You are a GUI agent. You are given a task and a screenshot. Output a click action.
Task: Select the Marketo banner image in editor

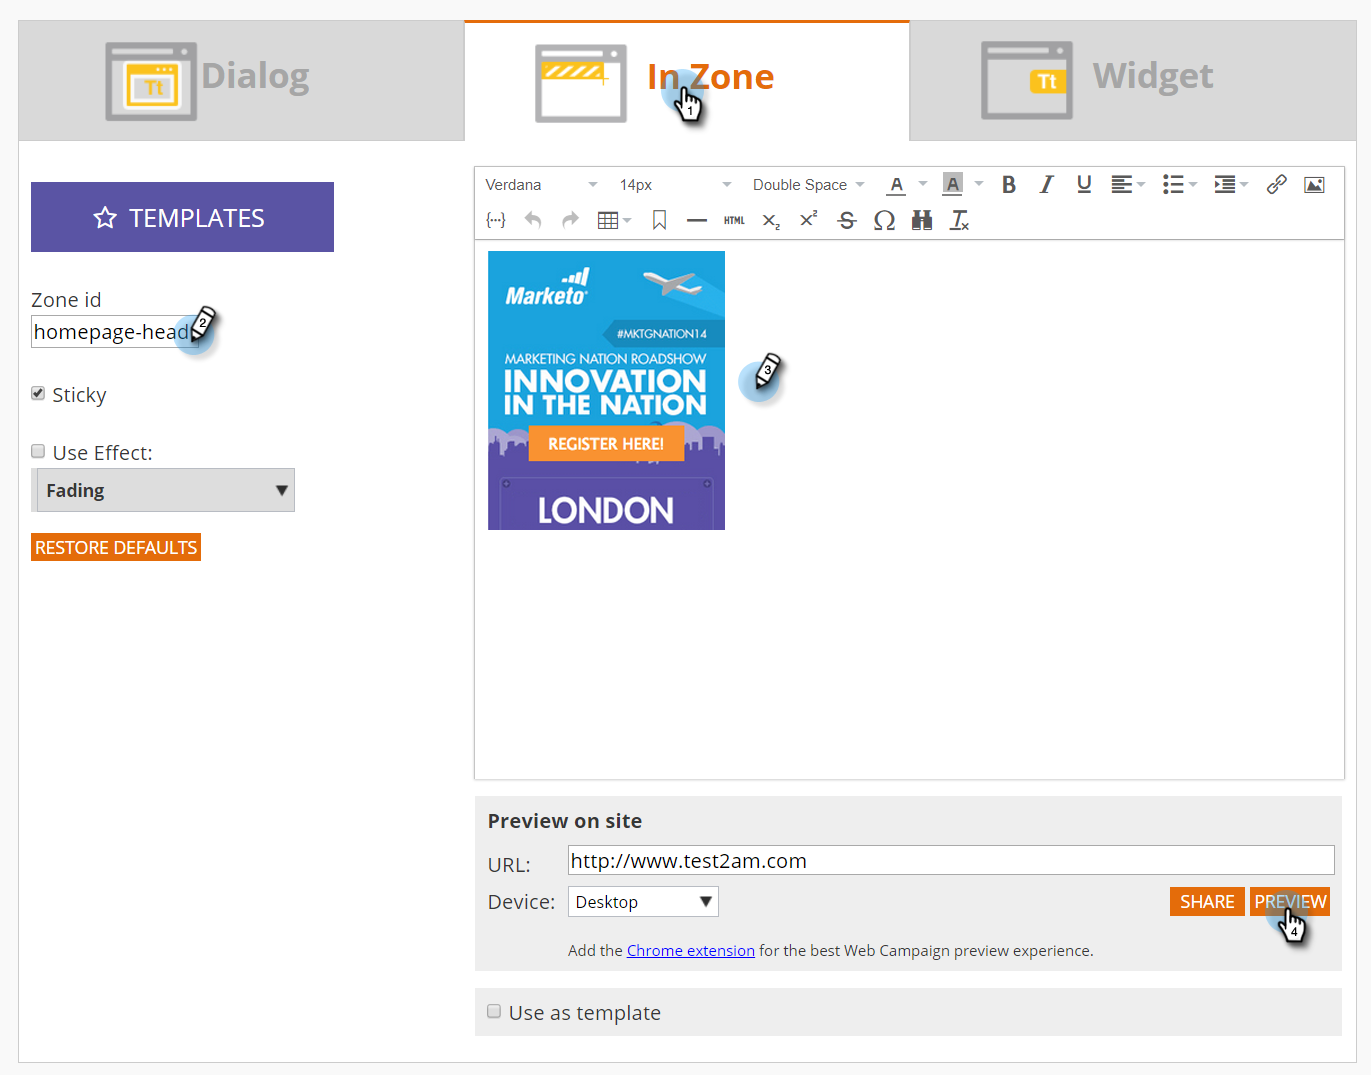point(606,390)
